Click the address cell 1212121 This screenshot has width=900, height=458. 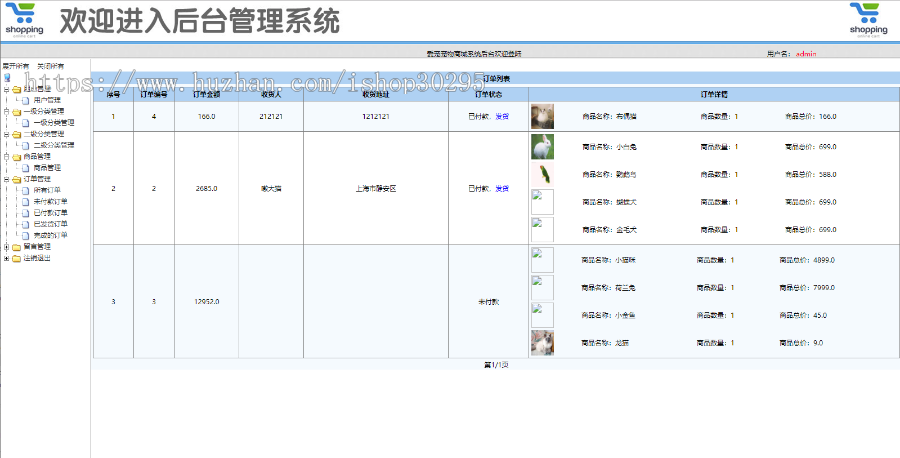click(x=376, y=117)
